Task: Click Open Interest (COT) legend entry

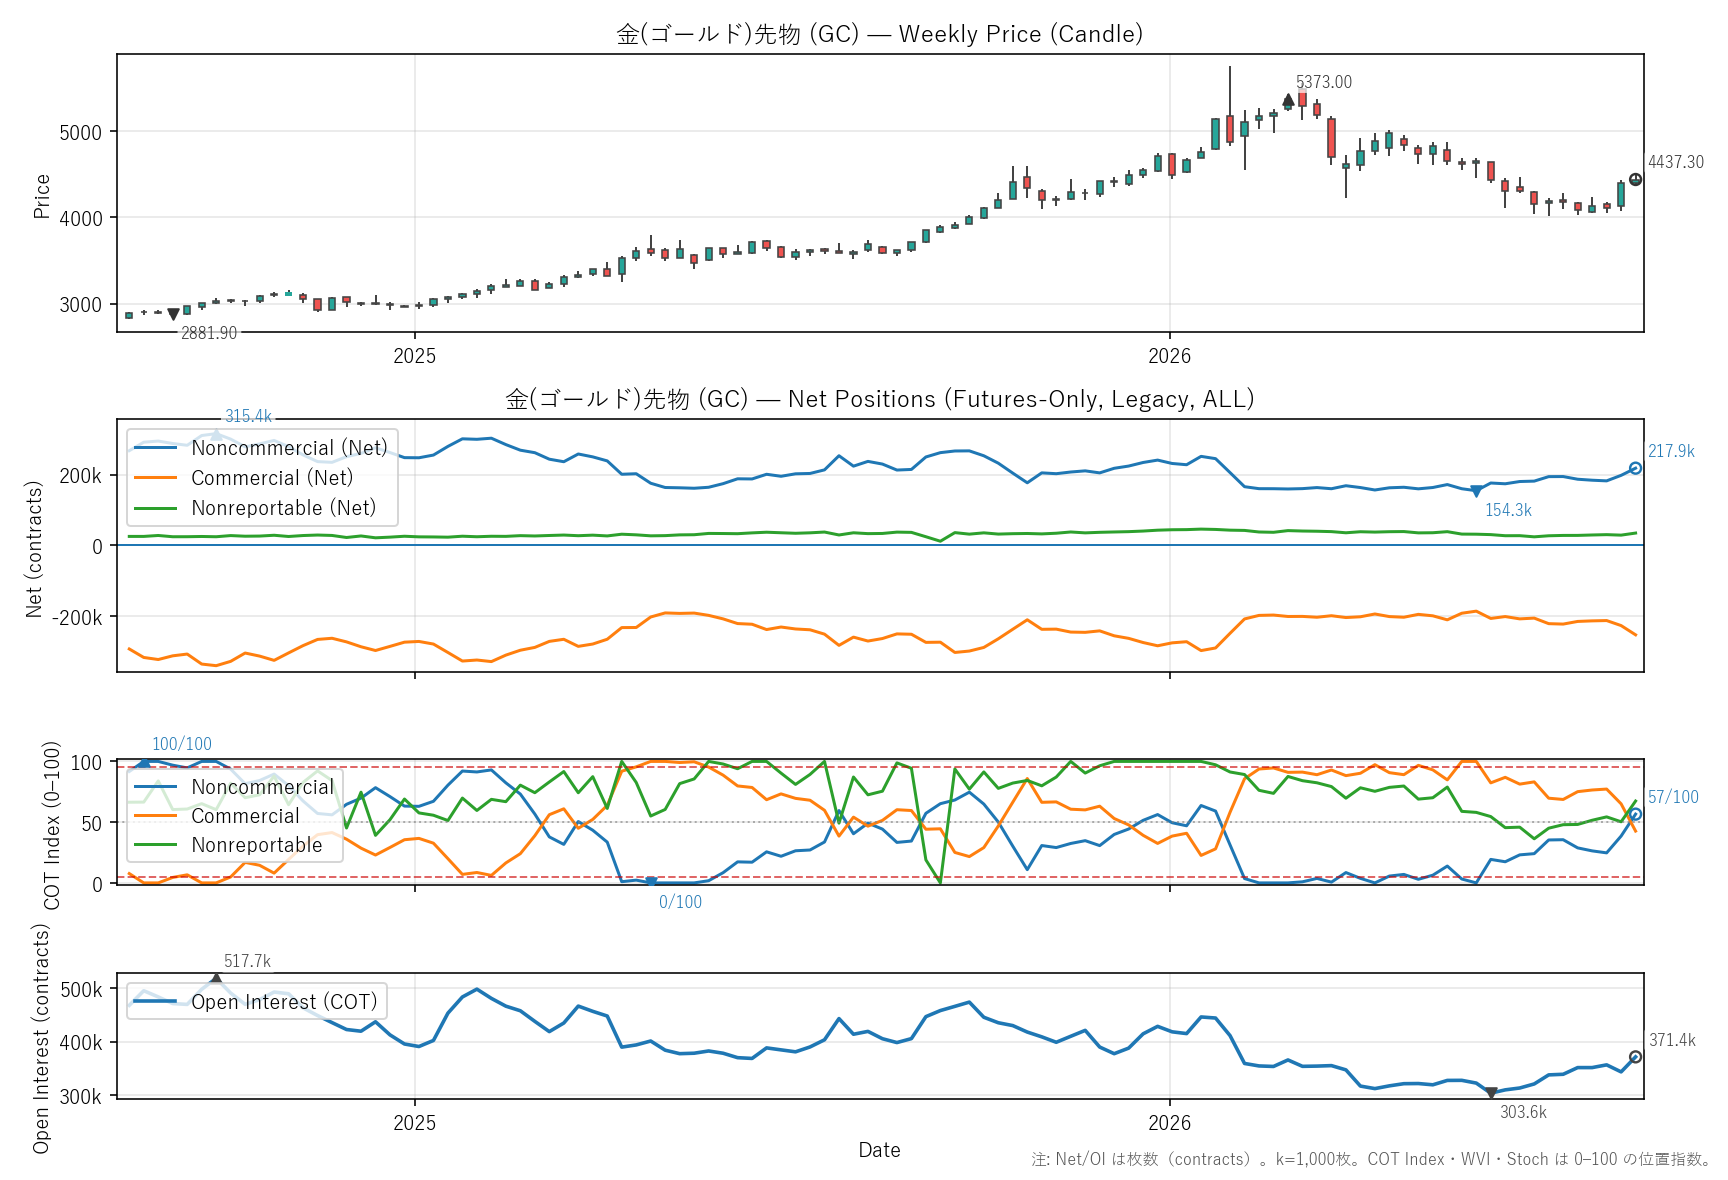Action: (x=256, y=1002)
